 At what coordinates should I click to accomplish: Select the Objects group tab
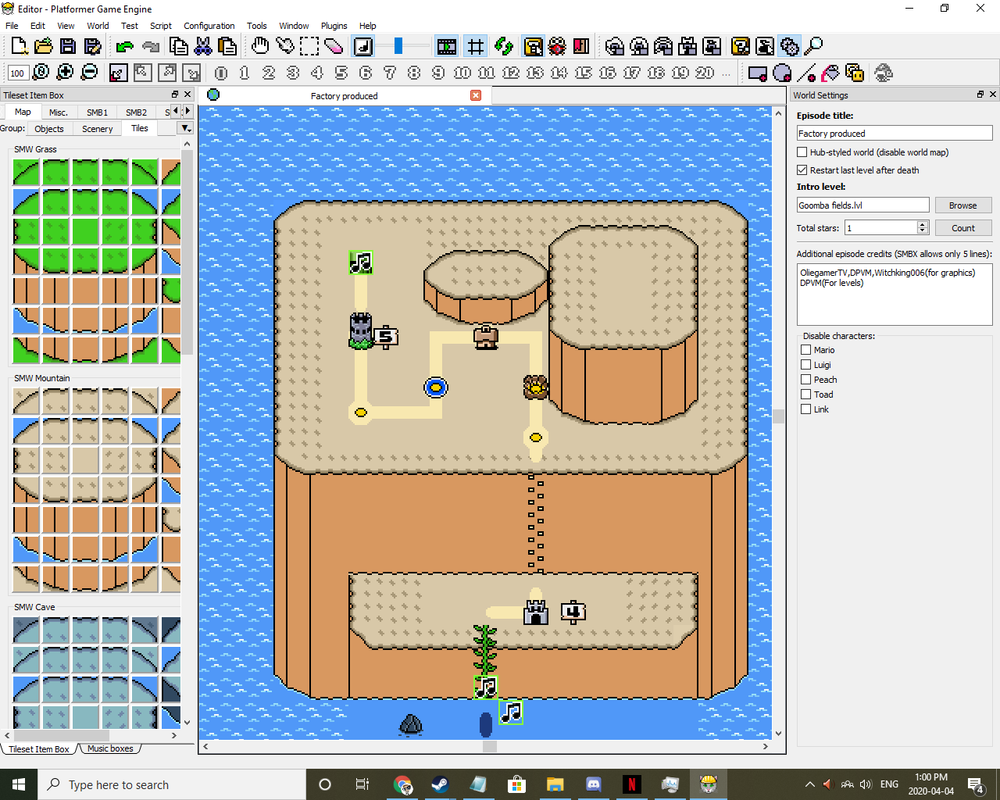49,129
